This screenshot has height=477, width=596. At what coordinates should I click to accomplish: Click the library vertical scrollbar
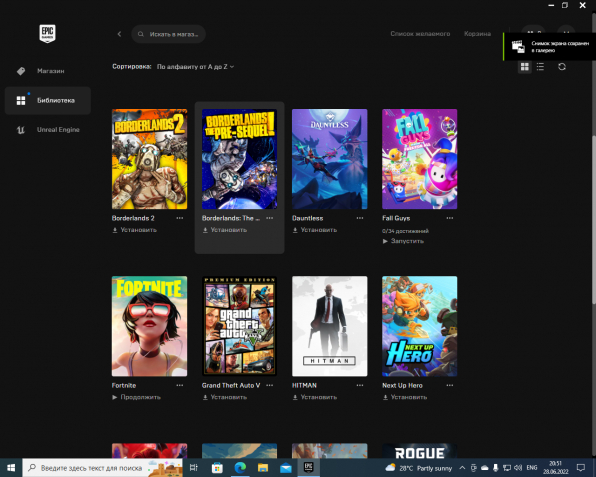click(x=593, y=219)
